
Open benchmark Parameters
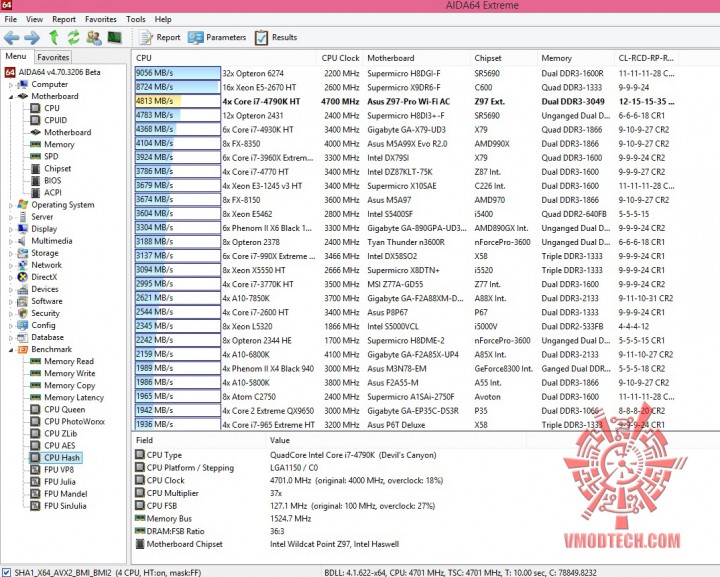(x=217, y=37)
